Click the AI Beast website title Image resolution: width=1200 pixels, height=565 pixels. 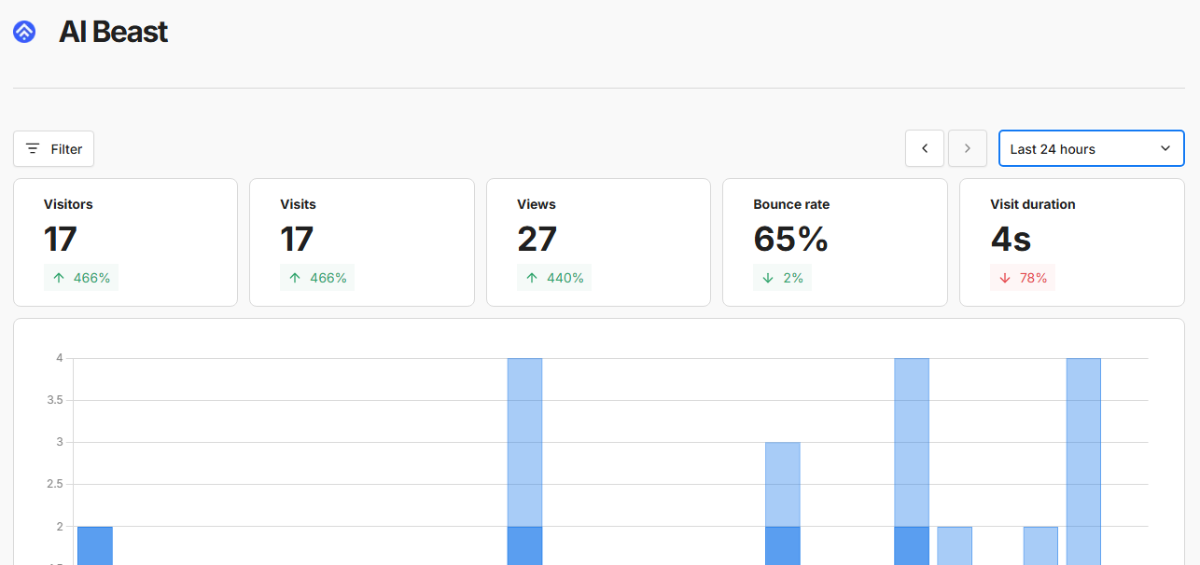pos(113,32)
